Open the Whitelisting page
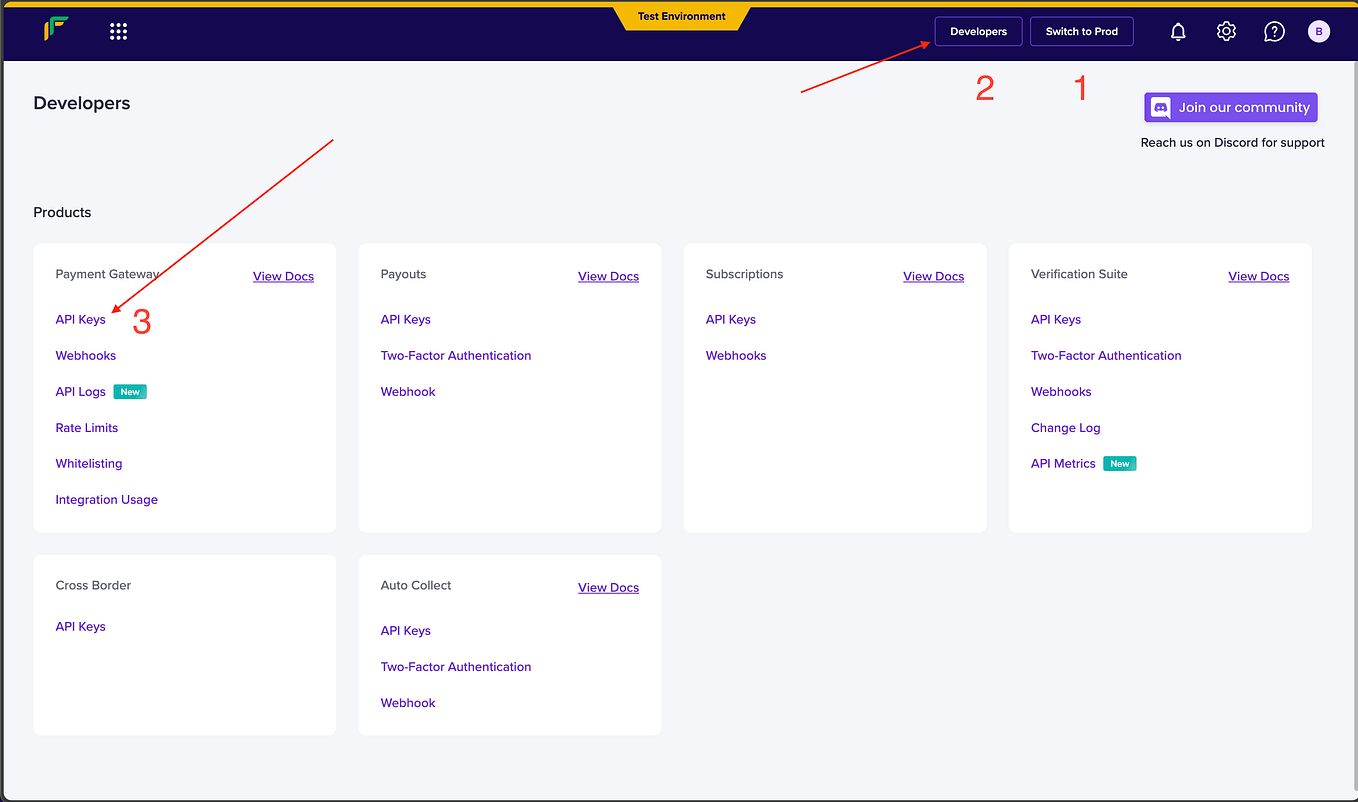 (88, 463)
